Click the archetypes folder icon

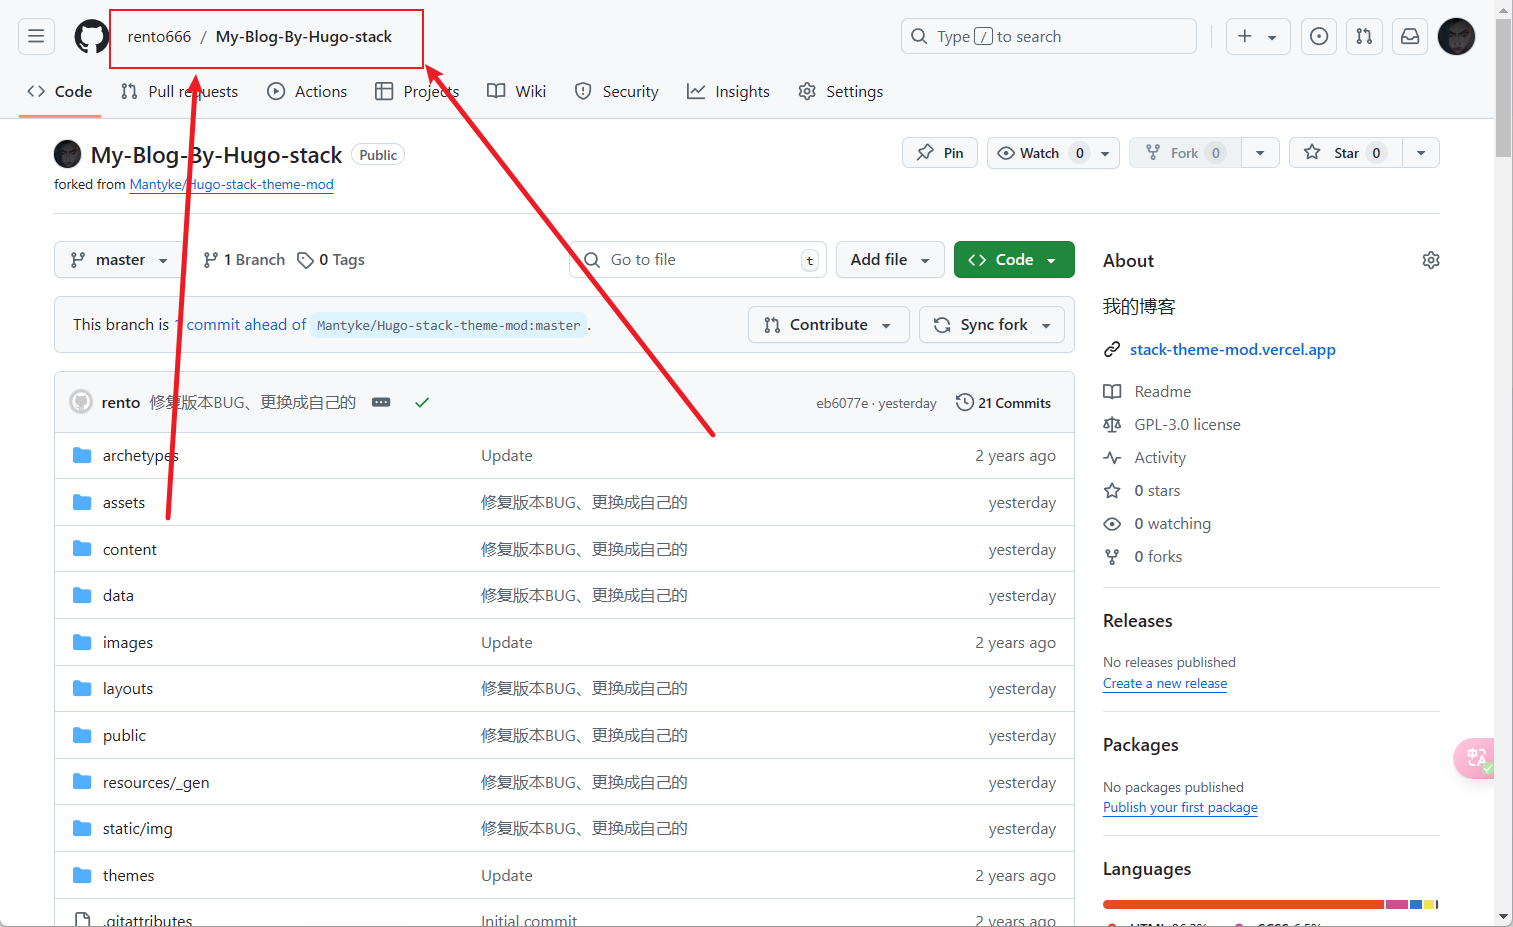(82, 456)
